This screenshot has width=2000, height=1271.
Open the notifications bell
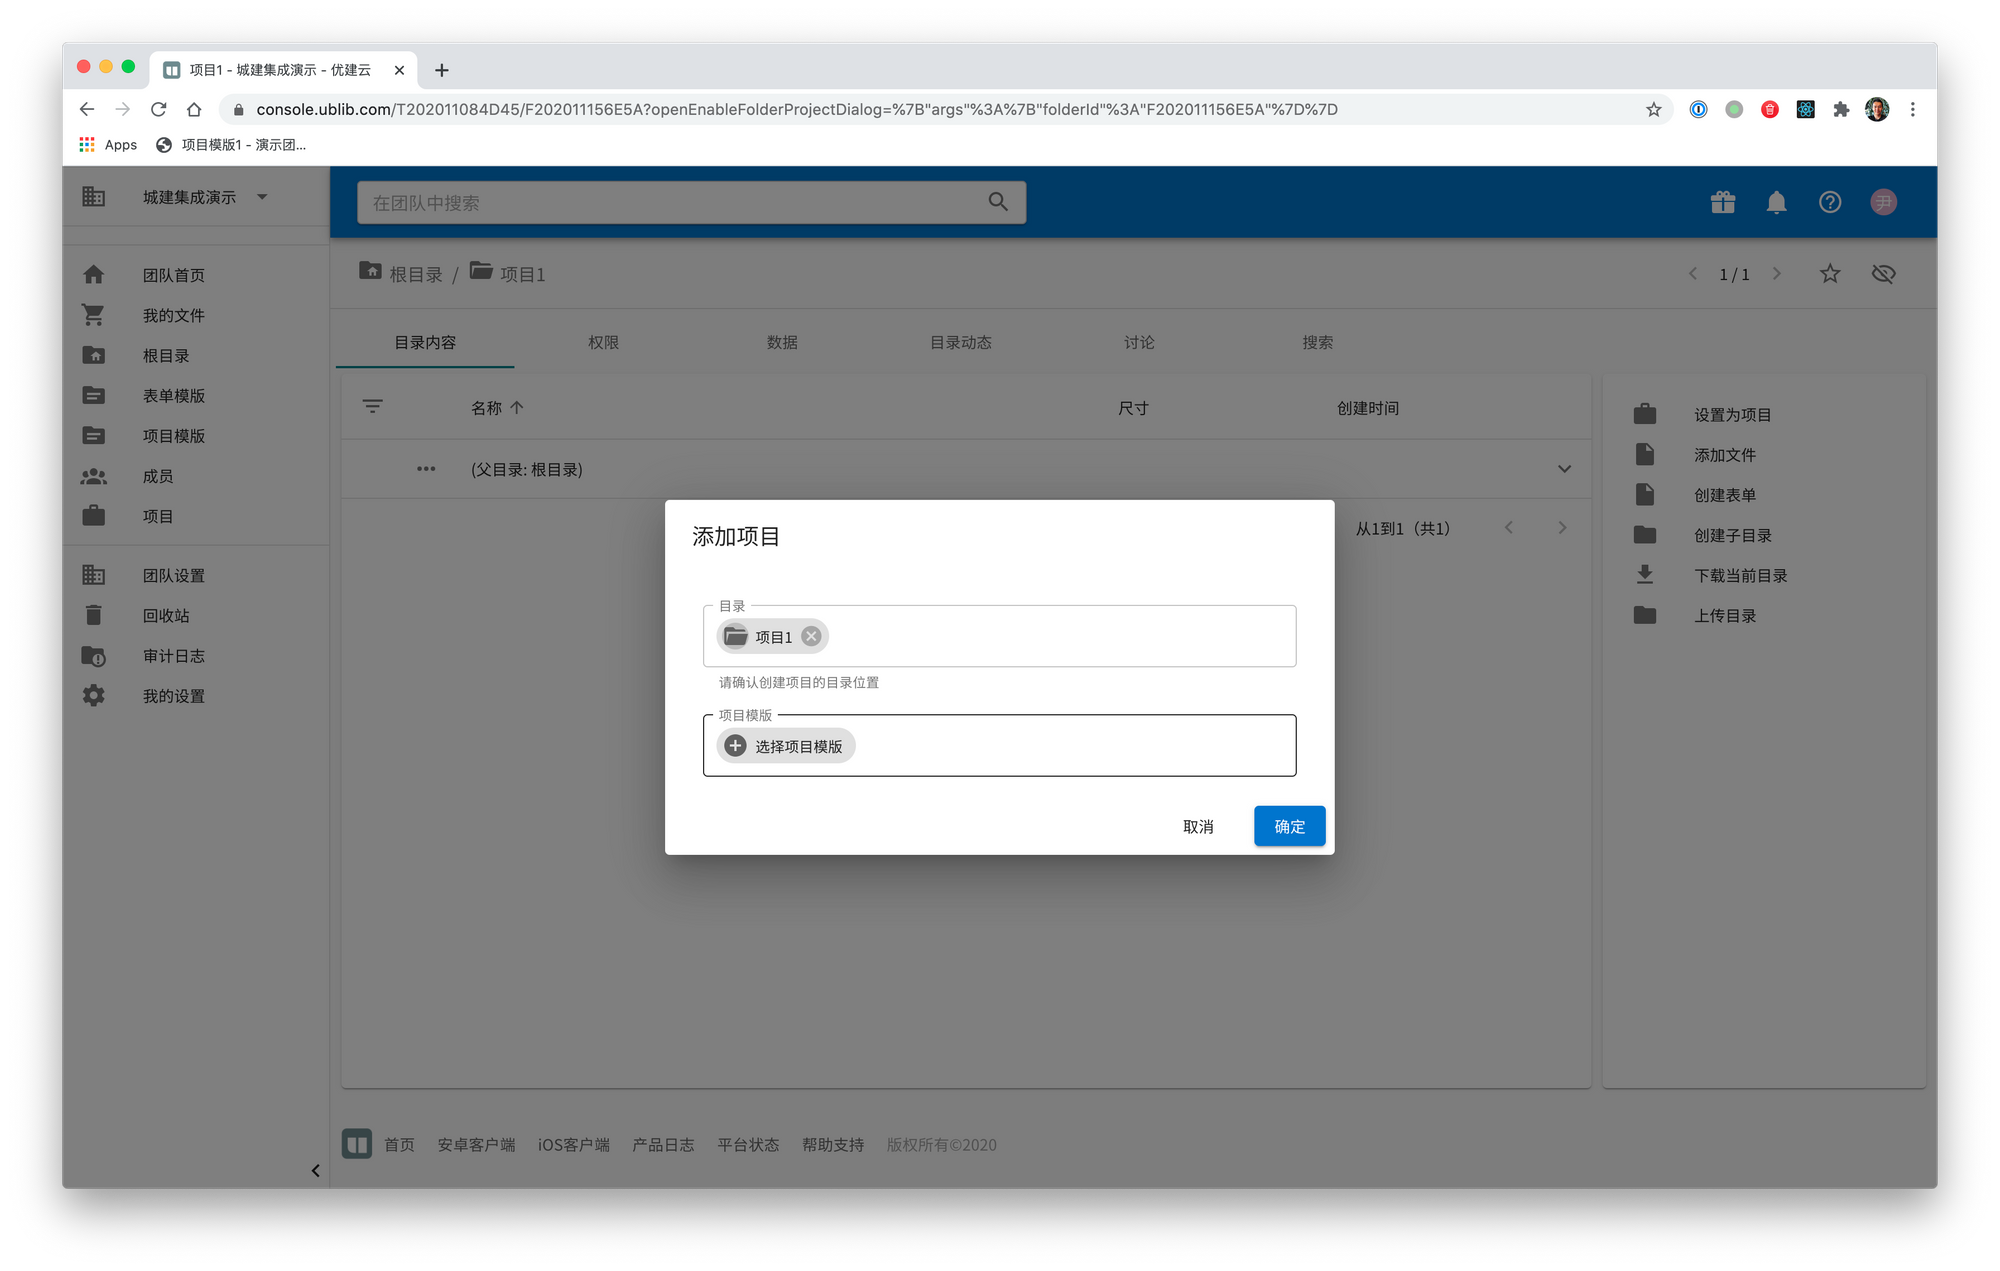coord(1776,202)
